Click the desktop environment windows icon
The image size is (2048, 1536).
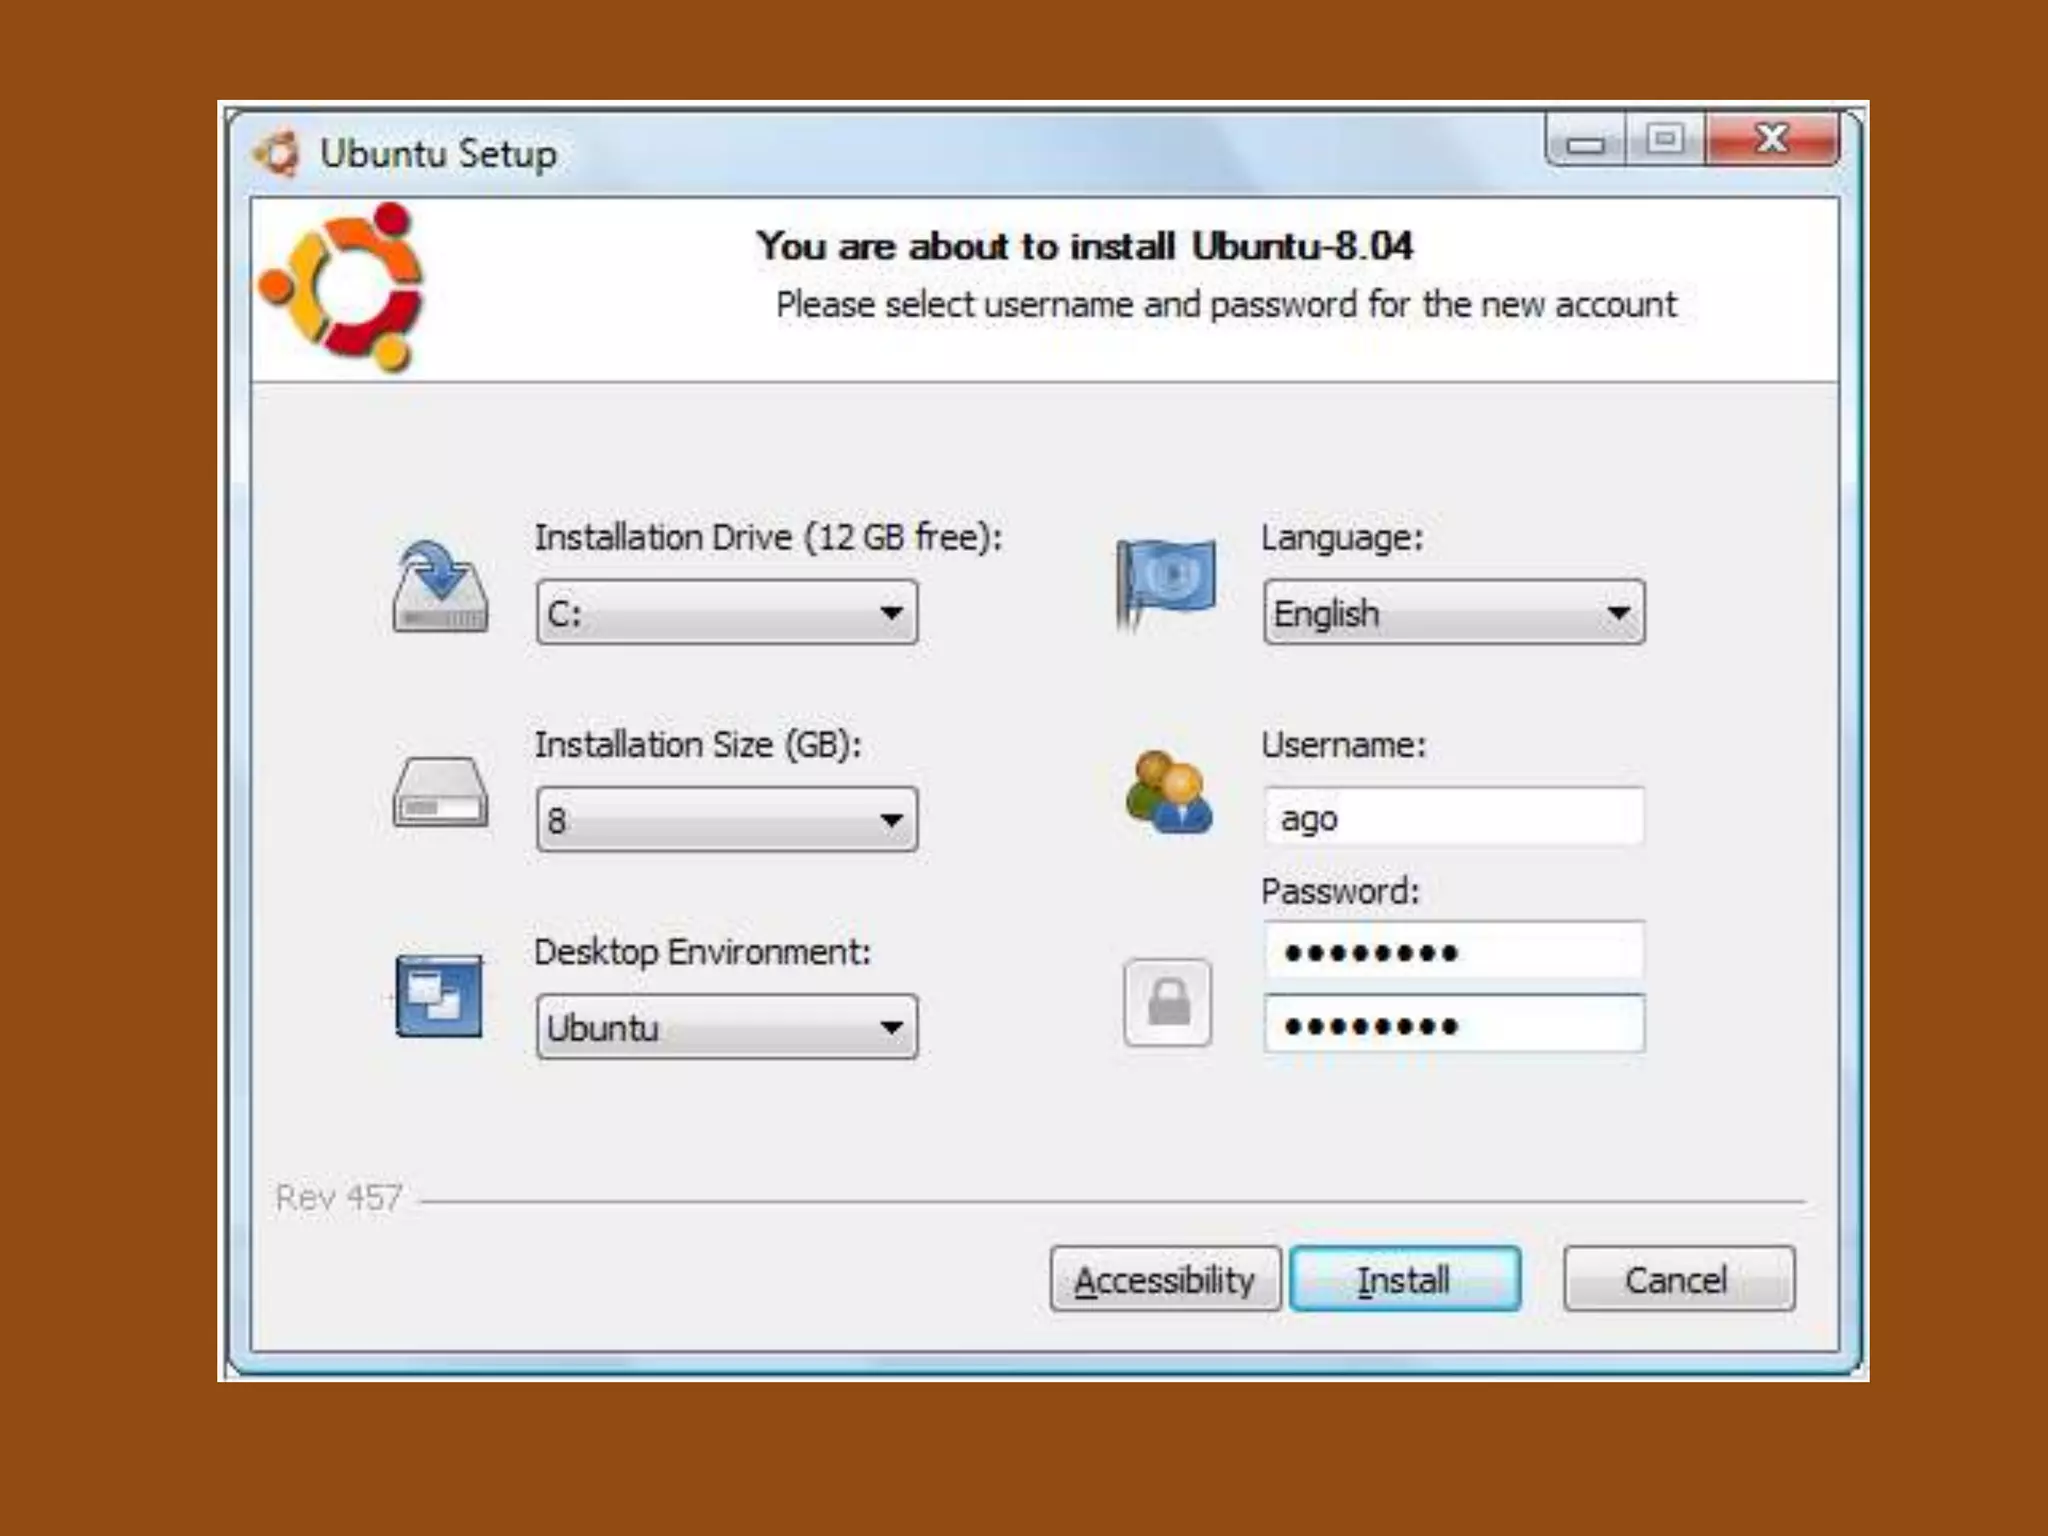pyautogui.click(x=438, y=996)
